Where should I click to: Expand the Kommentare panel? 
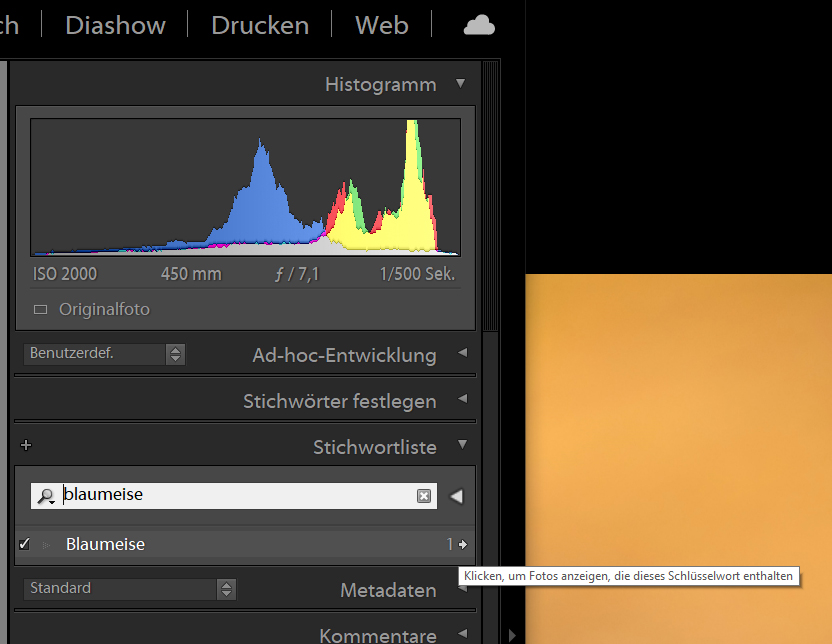point(461,634)
